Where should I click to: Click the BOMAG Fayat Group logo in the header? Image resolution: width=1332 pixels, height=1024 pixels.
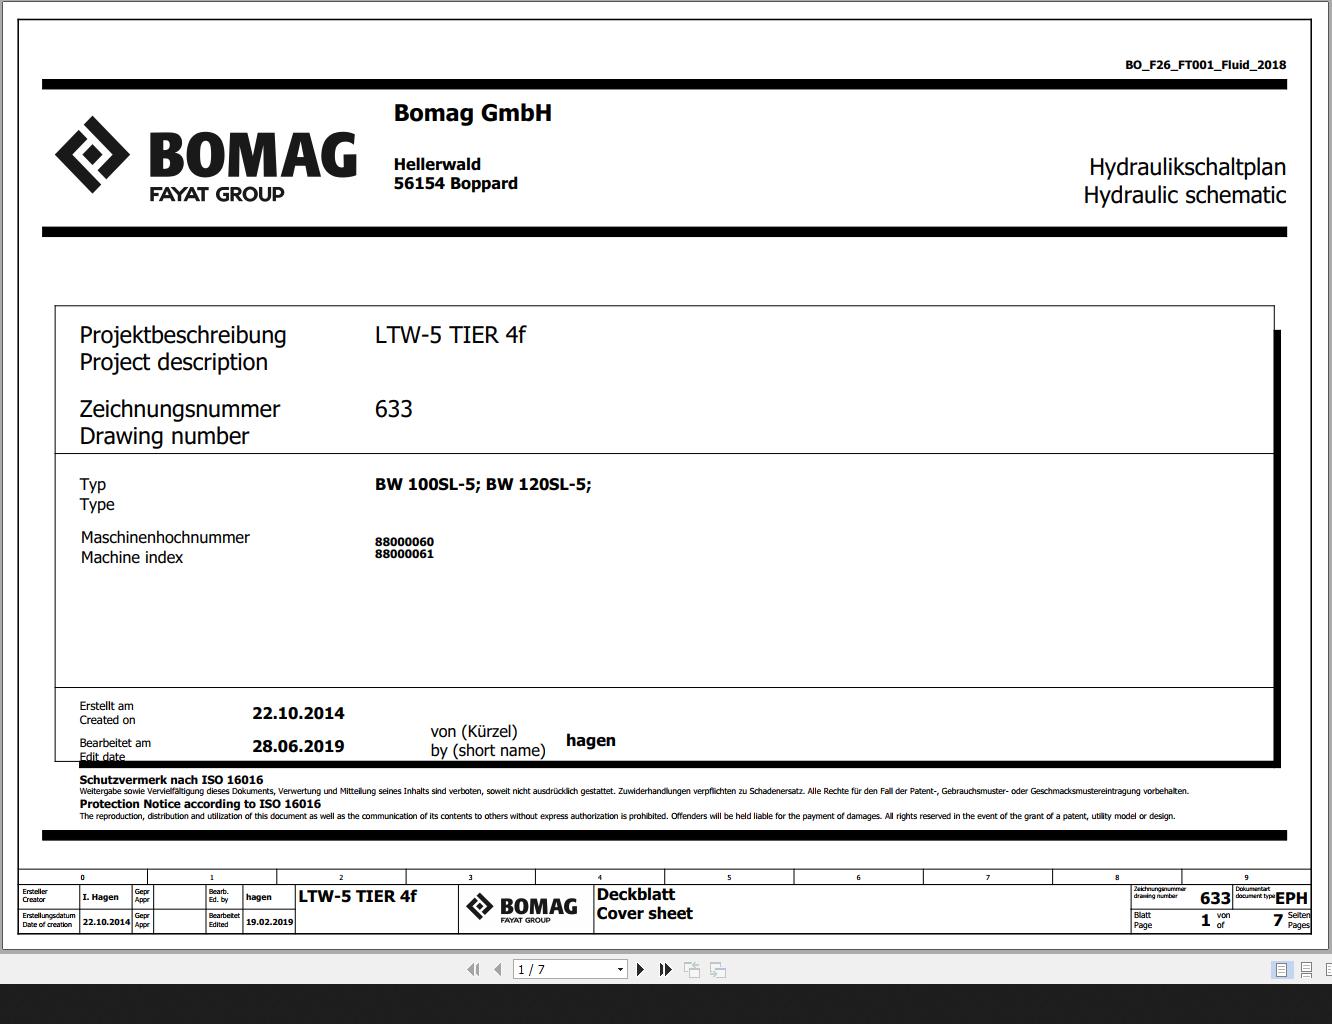click(206, 158)
